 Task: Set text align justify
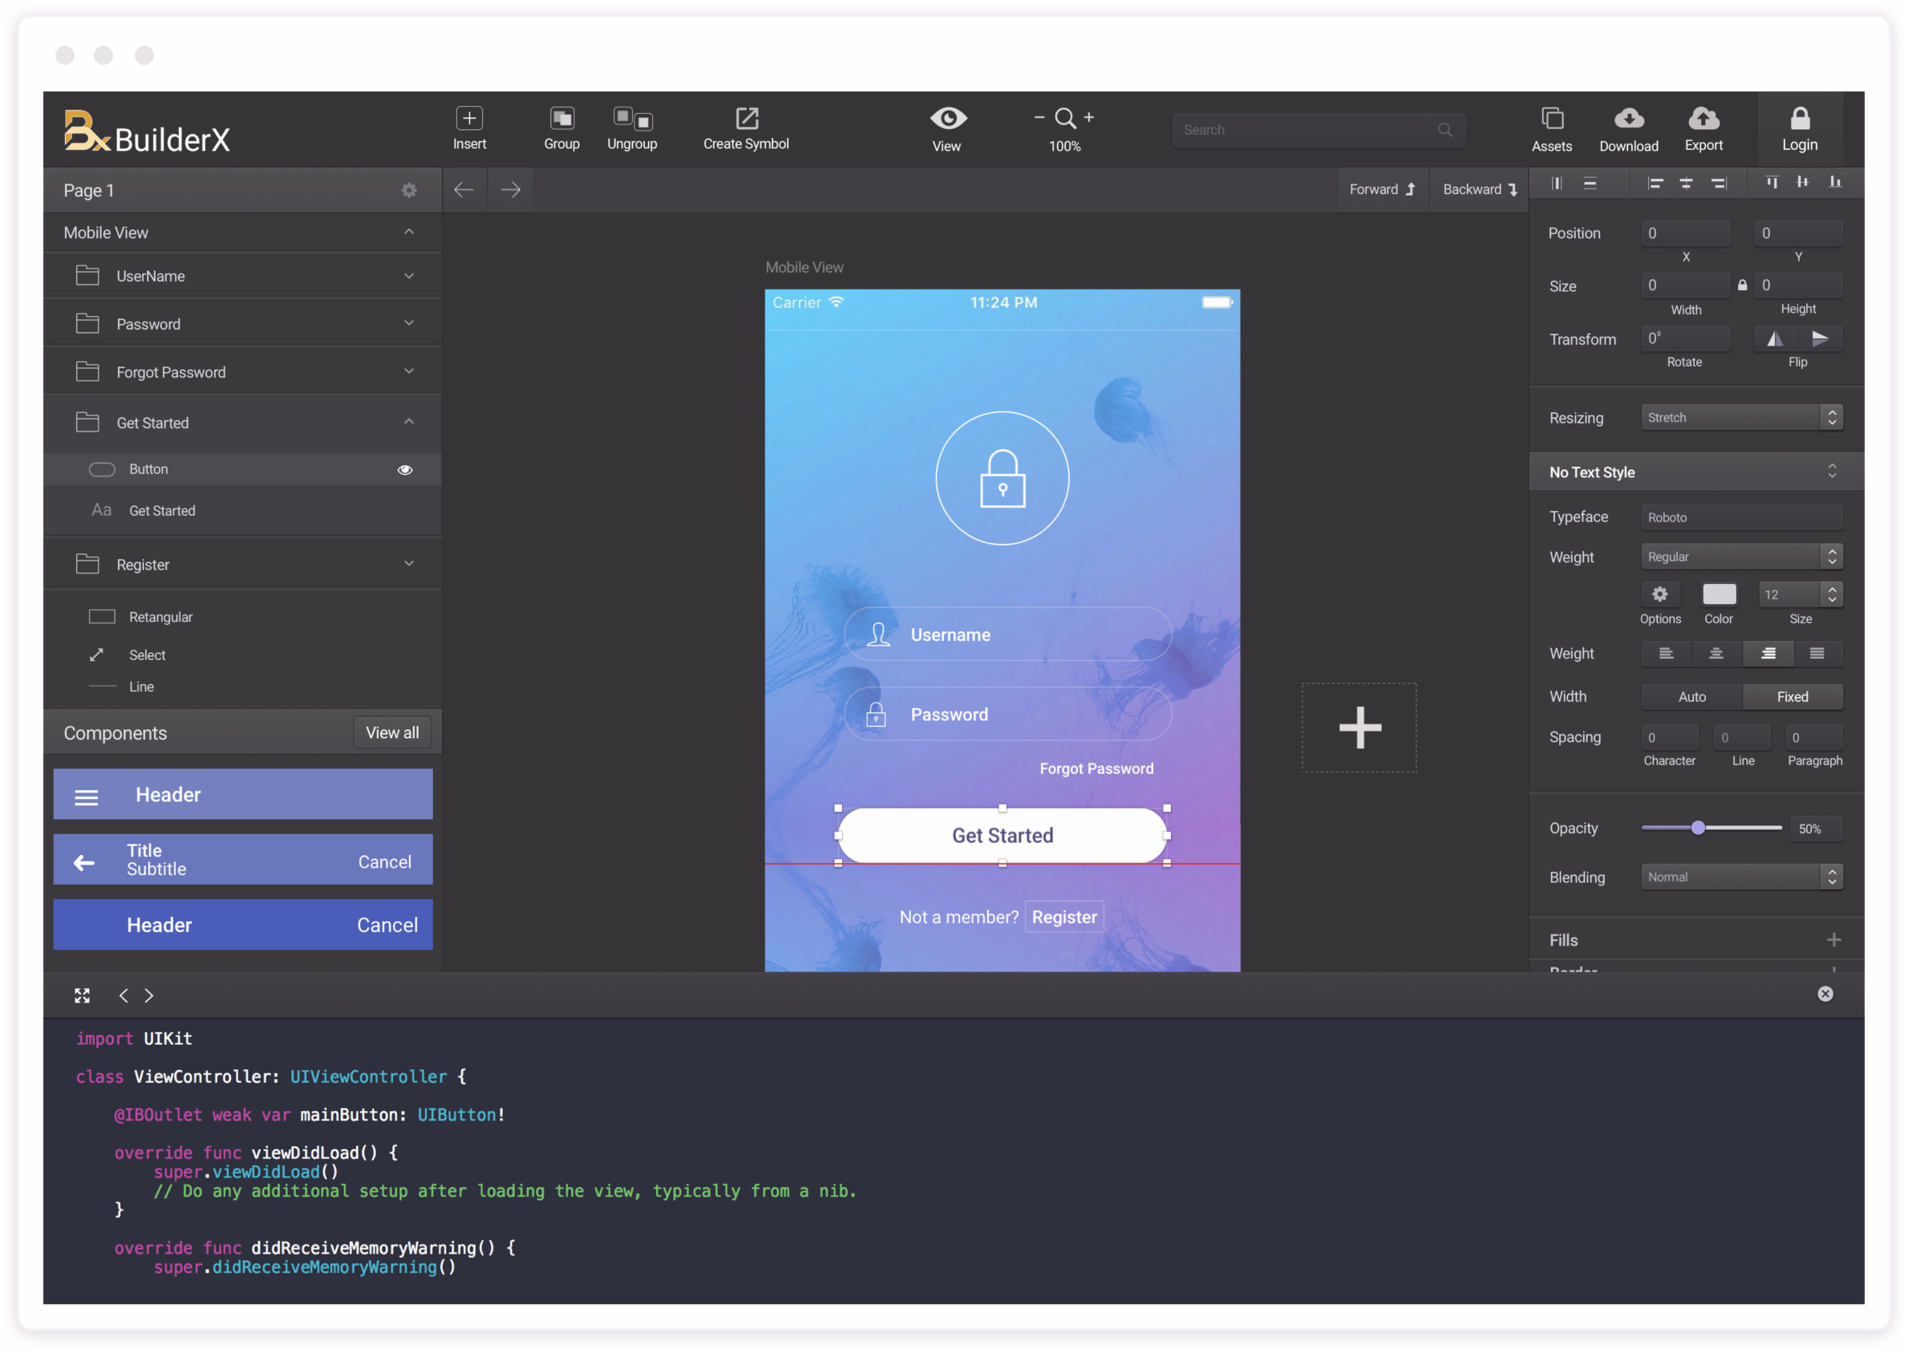pyautogui.click(x=1817, y=654)
